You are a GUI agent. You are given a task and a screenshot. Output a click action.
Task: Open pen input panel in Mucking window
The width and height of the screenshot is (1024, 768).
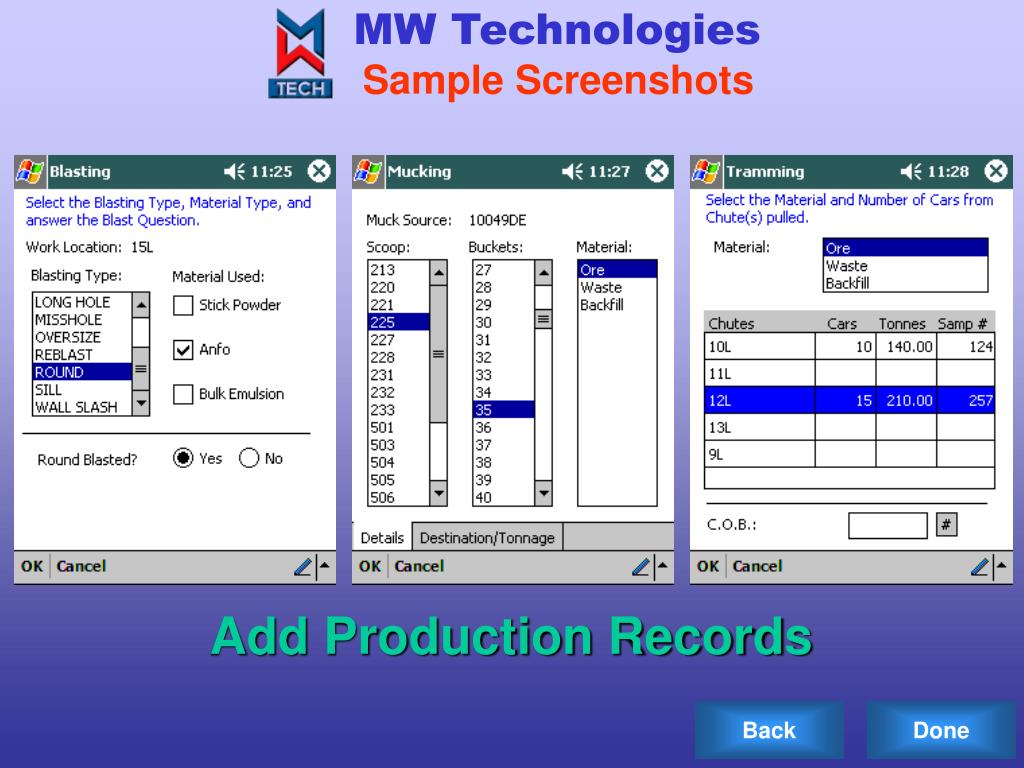click(x=641, y=566)
